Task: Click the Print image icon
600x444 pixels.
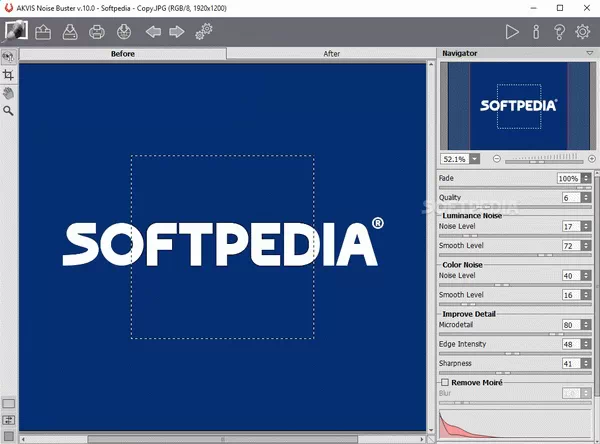Action: pos(99,32)
